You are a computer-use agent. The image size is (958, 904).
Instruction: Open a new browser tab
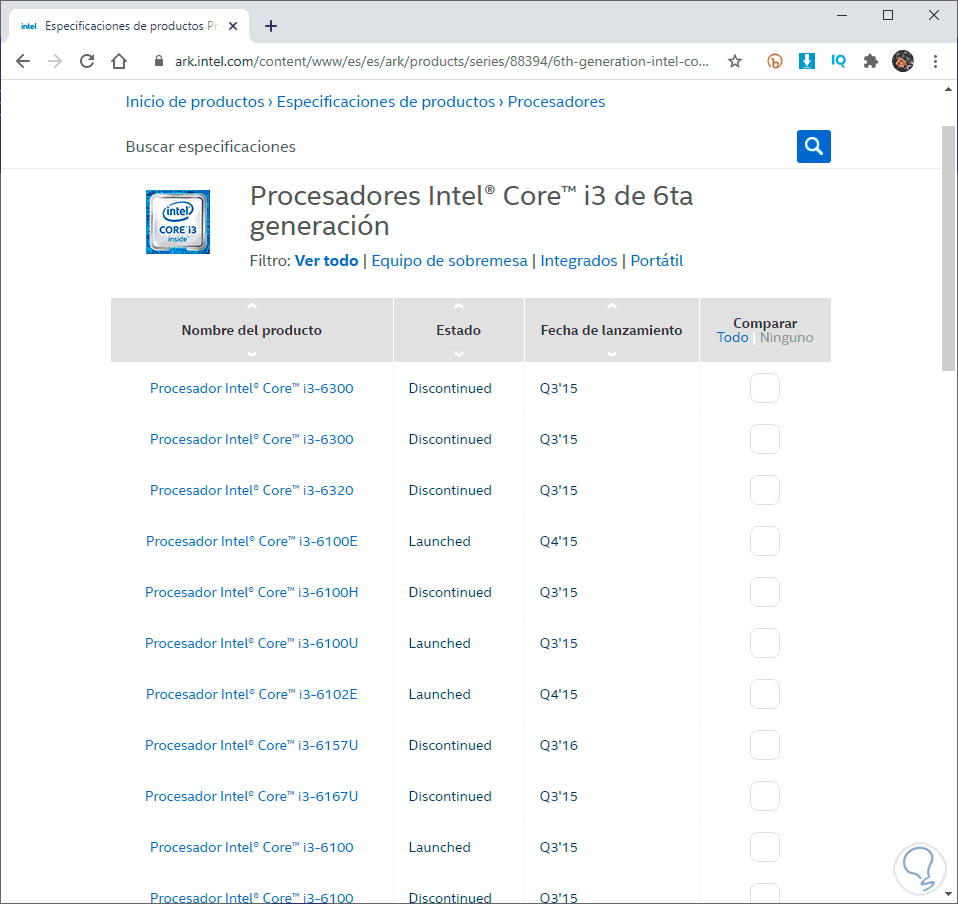pos(271,26)
